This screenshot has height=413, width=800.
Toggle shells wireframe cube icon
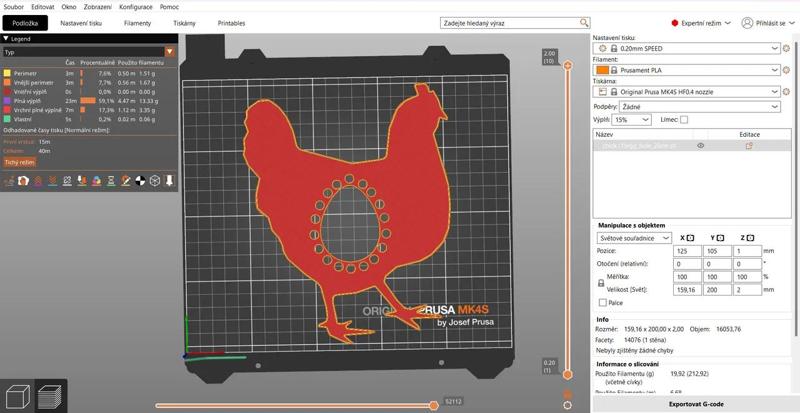coord(155,181)
